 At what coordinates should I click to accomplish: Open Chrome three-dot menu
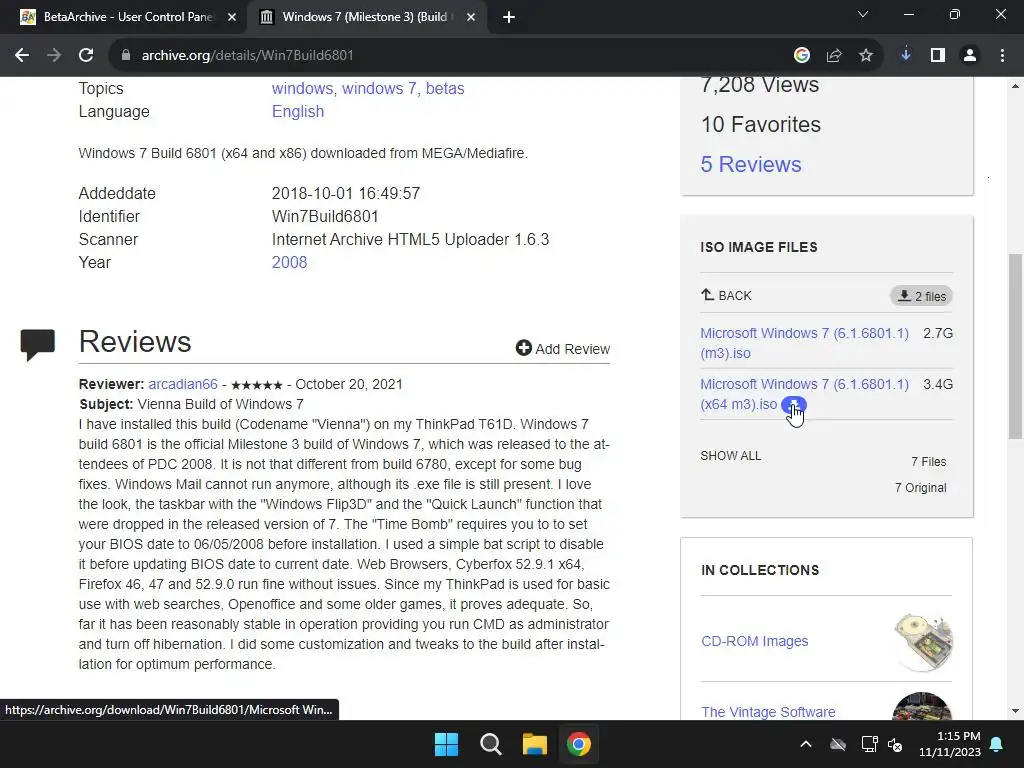tap(1002, 56)
